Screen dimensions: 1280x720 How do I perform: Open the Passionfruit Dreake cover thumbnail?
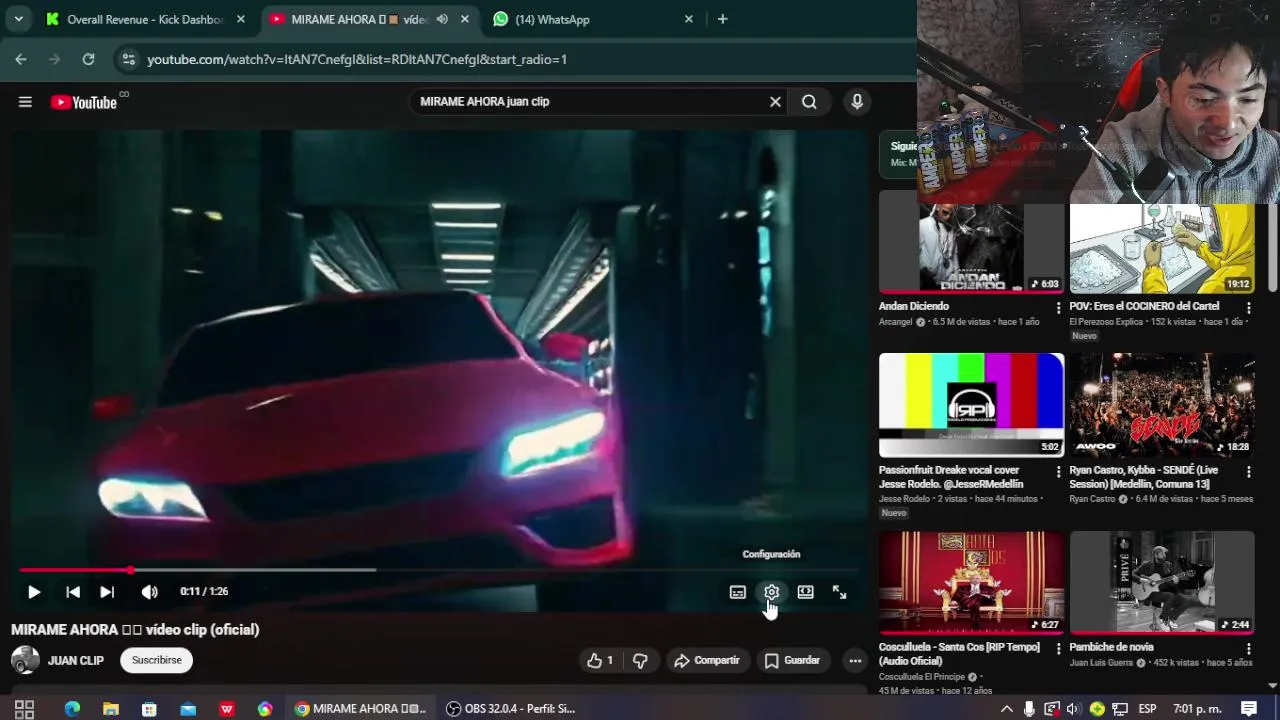tap(971, 405)
